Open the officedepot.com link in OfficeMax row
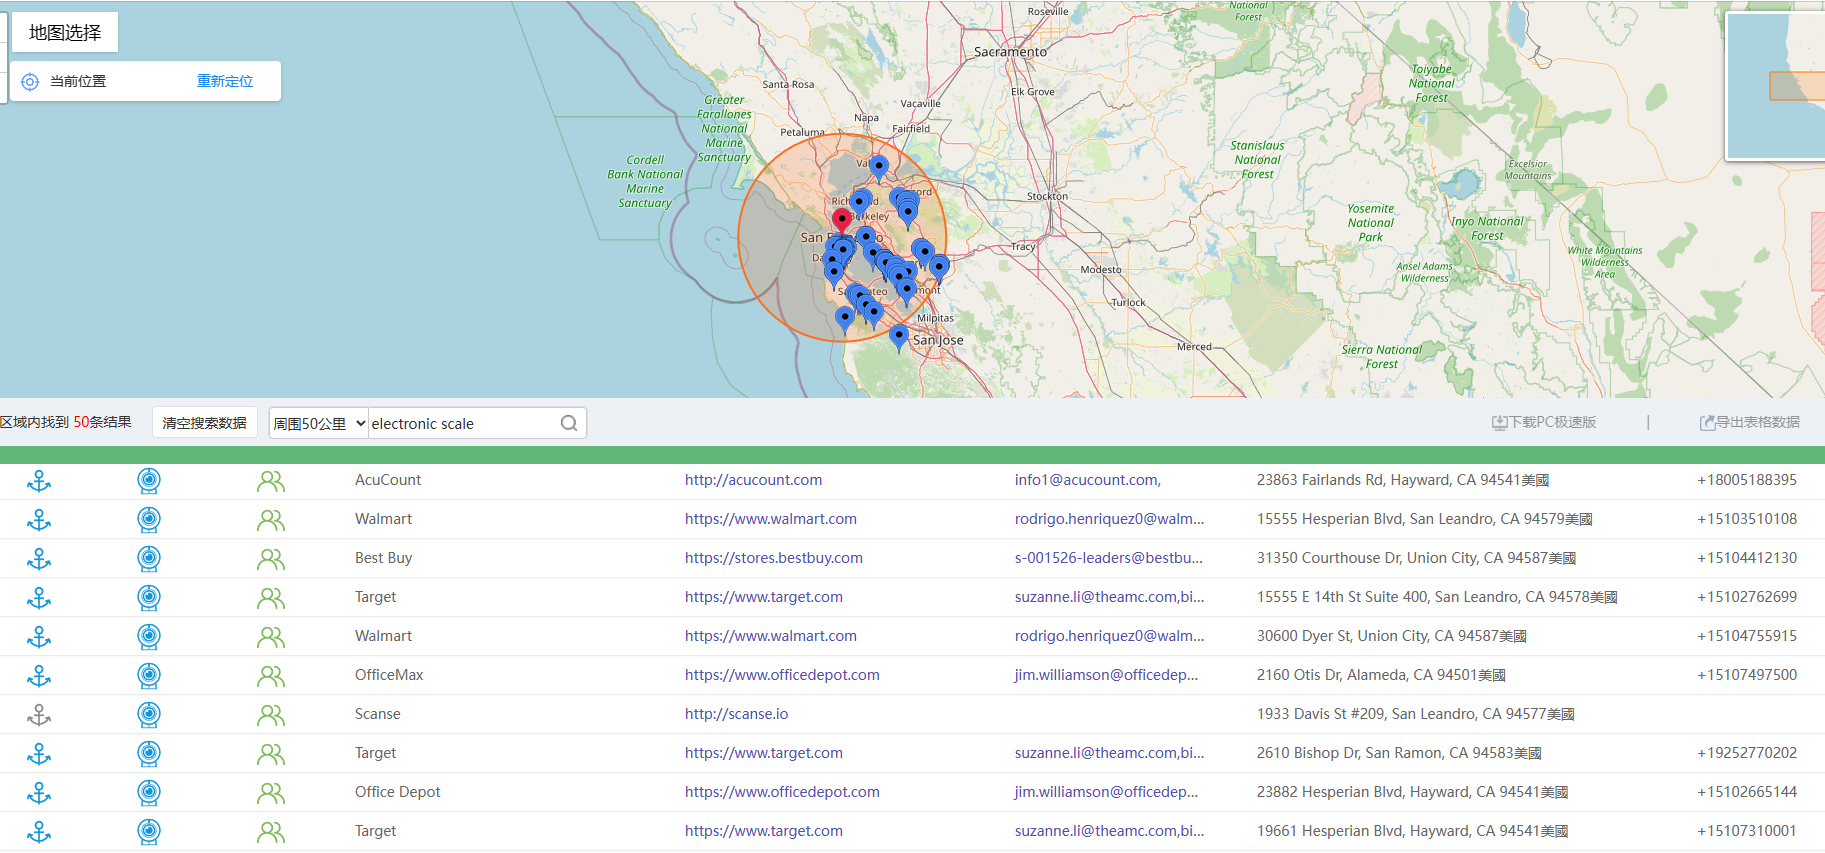This screenshot has width=1825, height=853. 782,675
